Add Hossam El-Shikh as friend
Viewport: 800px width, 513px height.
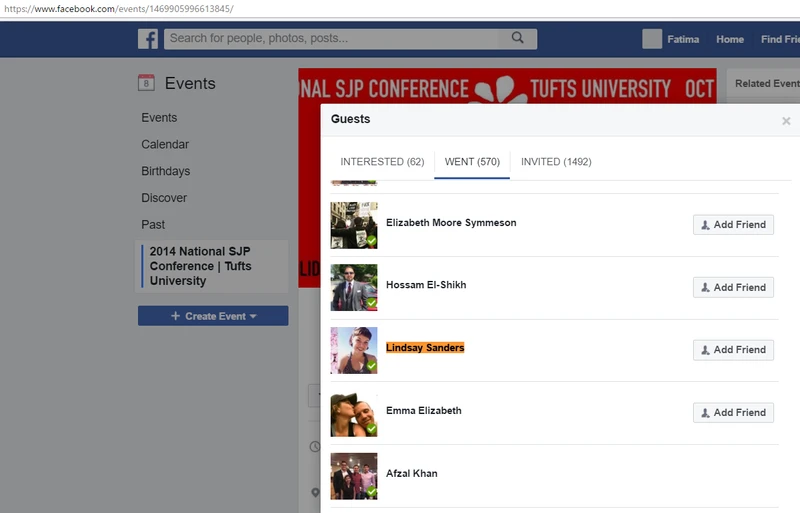point(733,287)
